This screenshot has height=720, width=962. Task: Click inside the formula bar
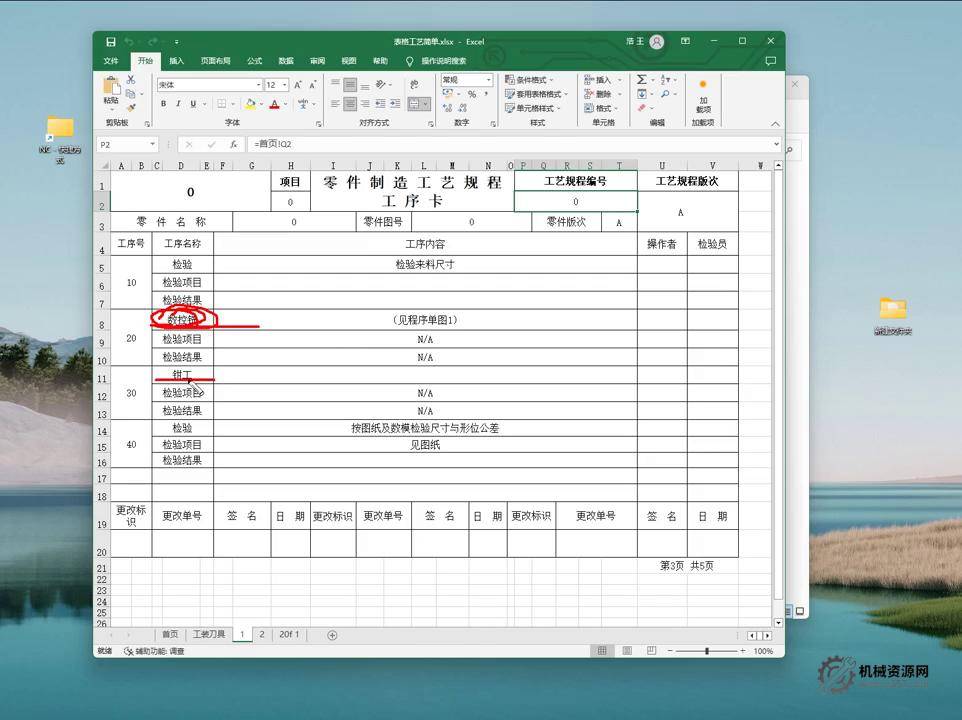click(x=400, y=143)
